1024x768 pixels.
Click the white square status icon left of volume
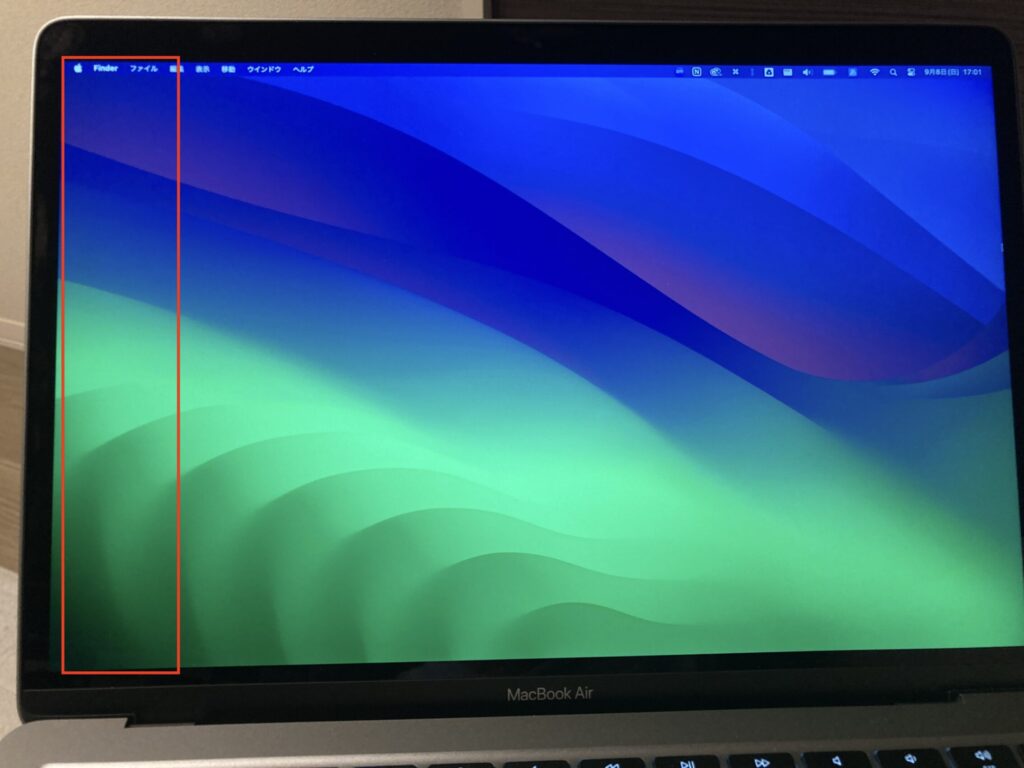pos(769,72)
